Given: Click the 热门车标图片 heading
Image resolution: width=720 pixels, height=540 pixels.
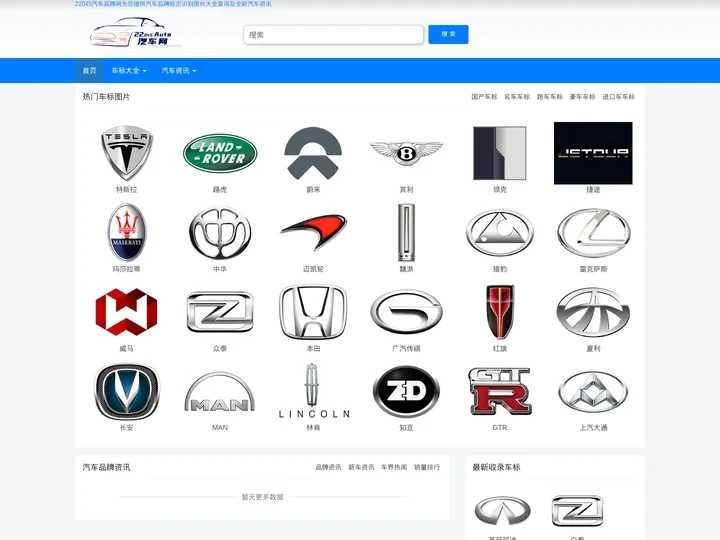Looking at the screenshot, I should pos(106,96).
